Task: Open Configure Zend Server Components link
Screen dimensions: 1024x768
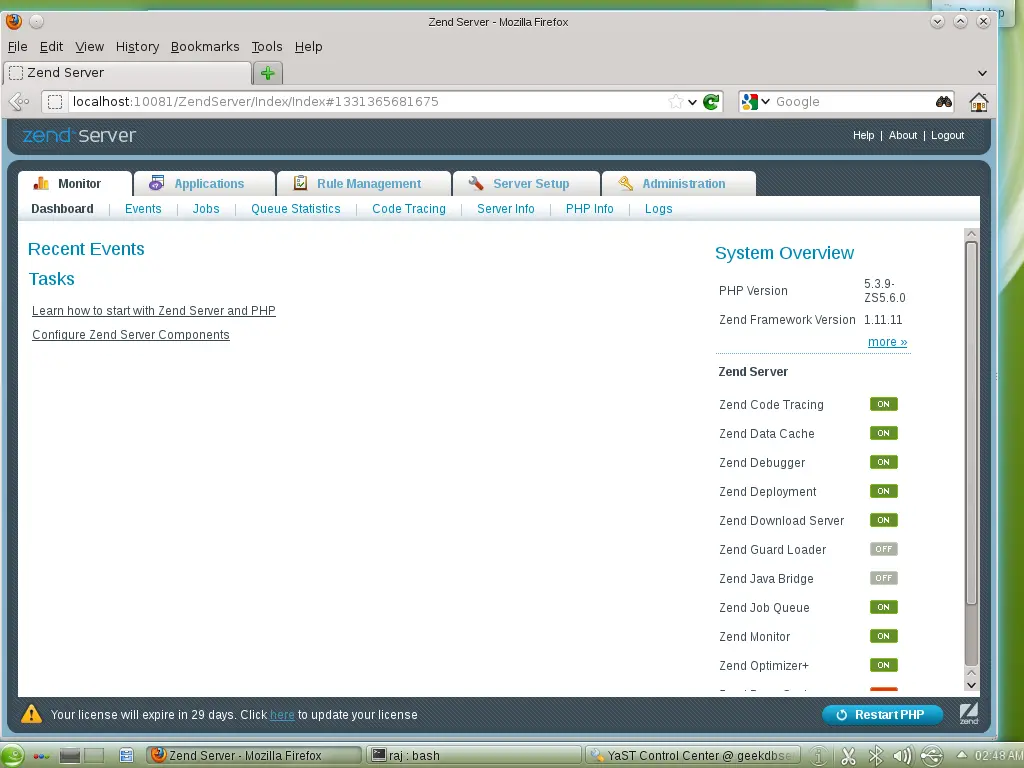Action: tap(131, 334)
